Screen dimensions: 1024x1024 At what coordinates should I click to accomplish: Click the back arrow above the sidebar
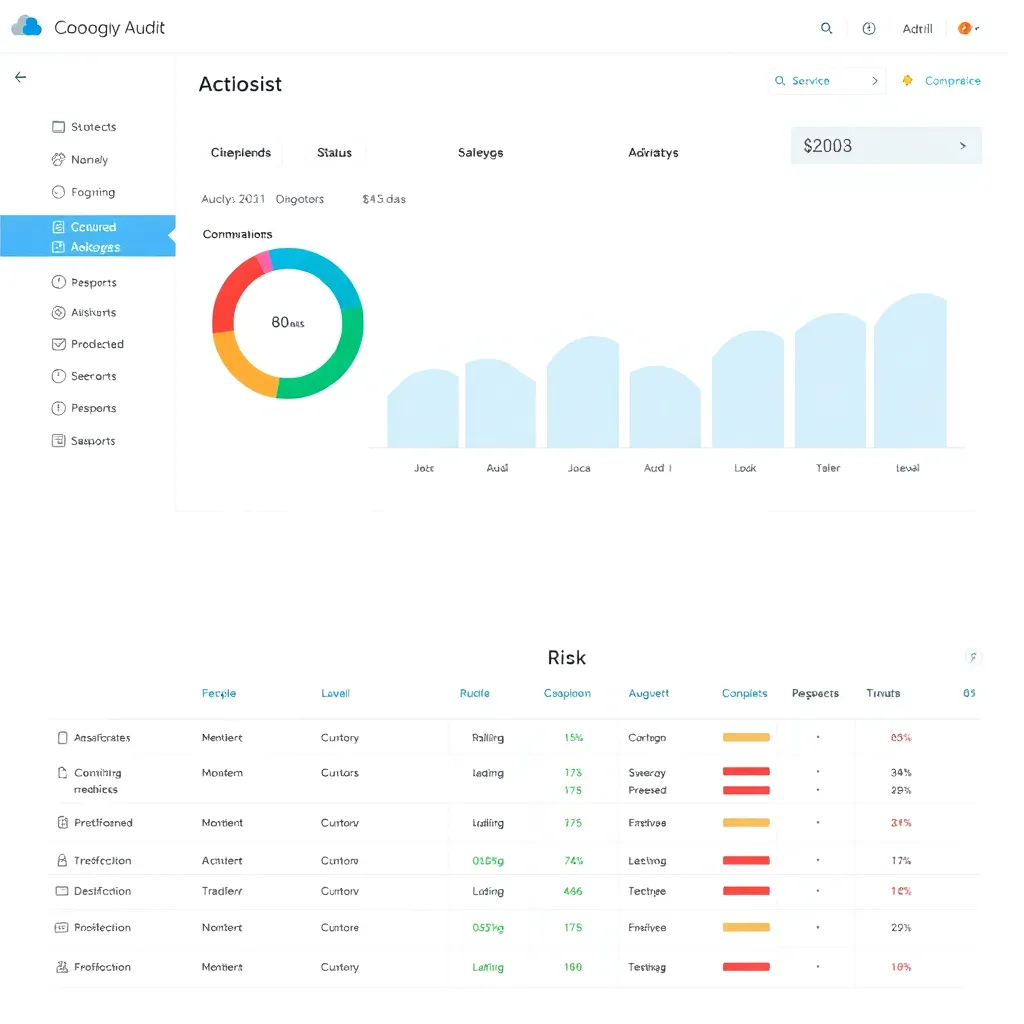coord(20,77)
